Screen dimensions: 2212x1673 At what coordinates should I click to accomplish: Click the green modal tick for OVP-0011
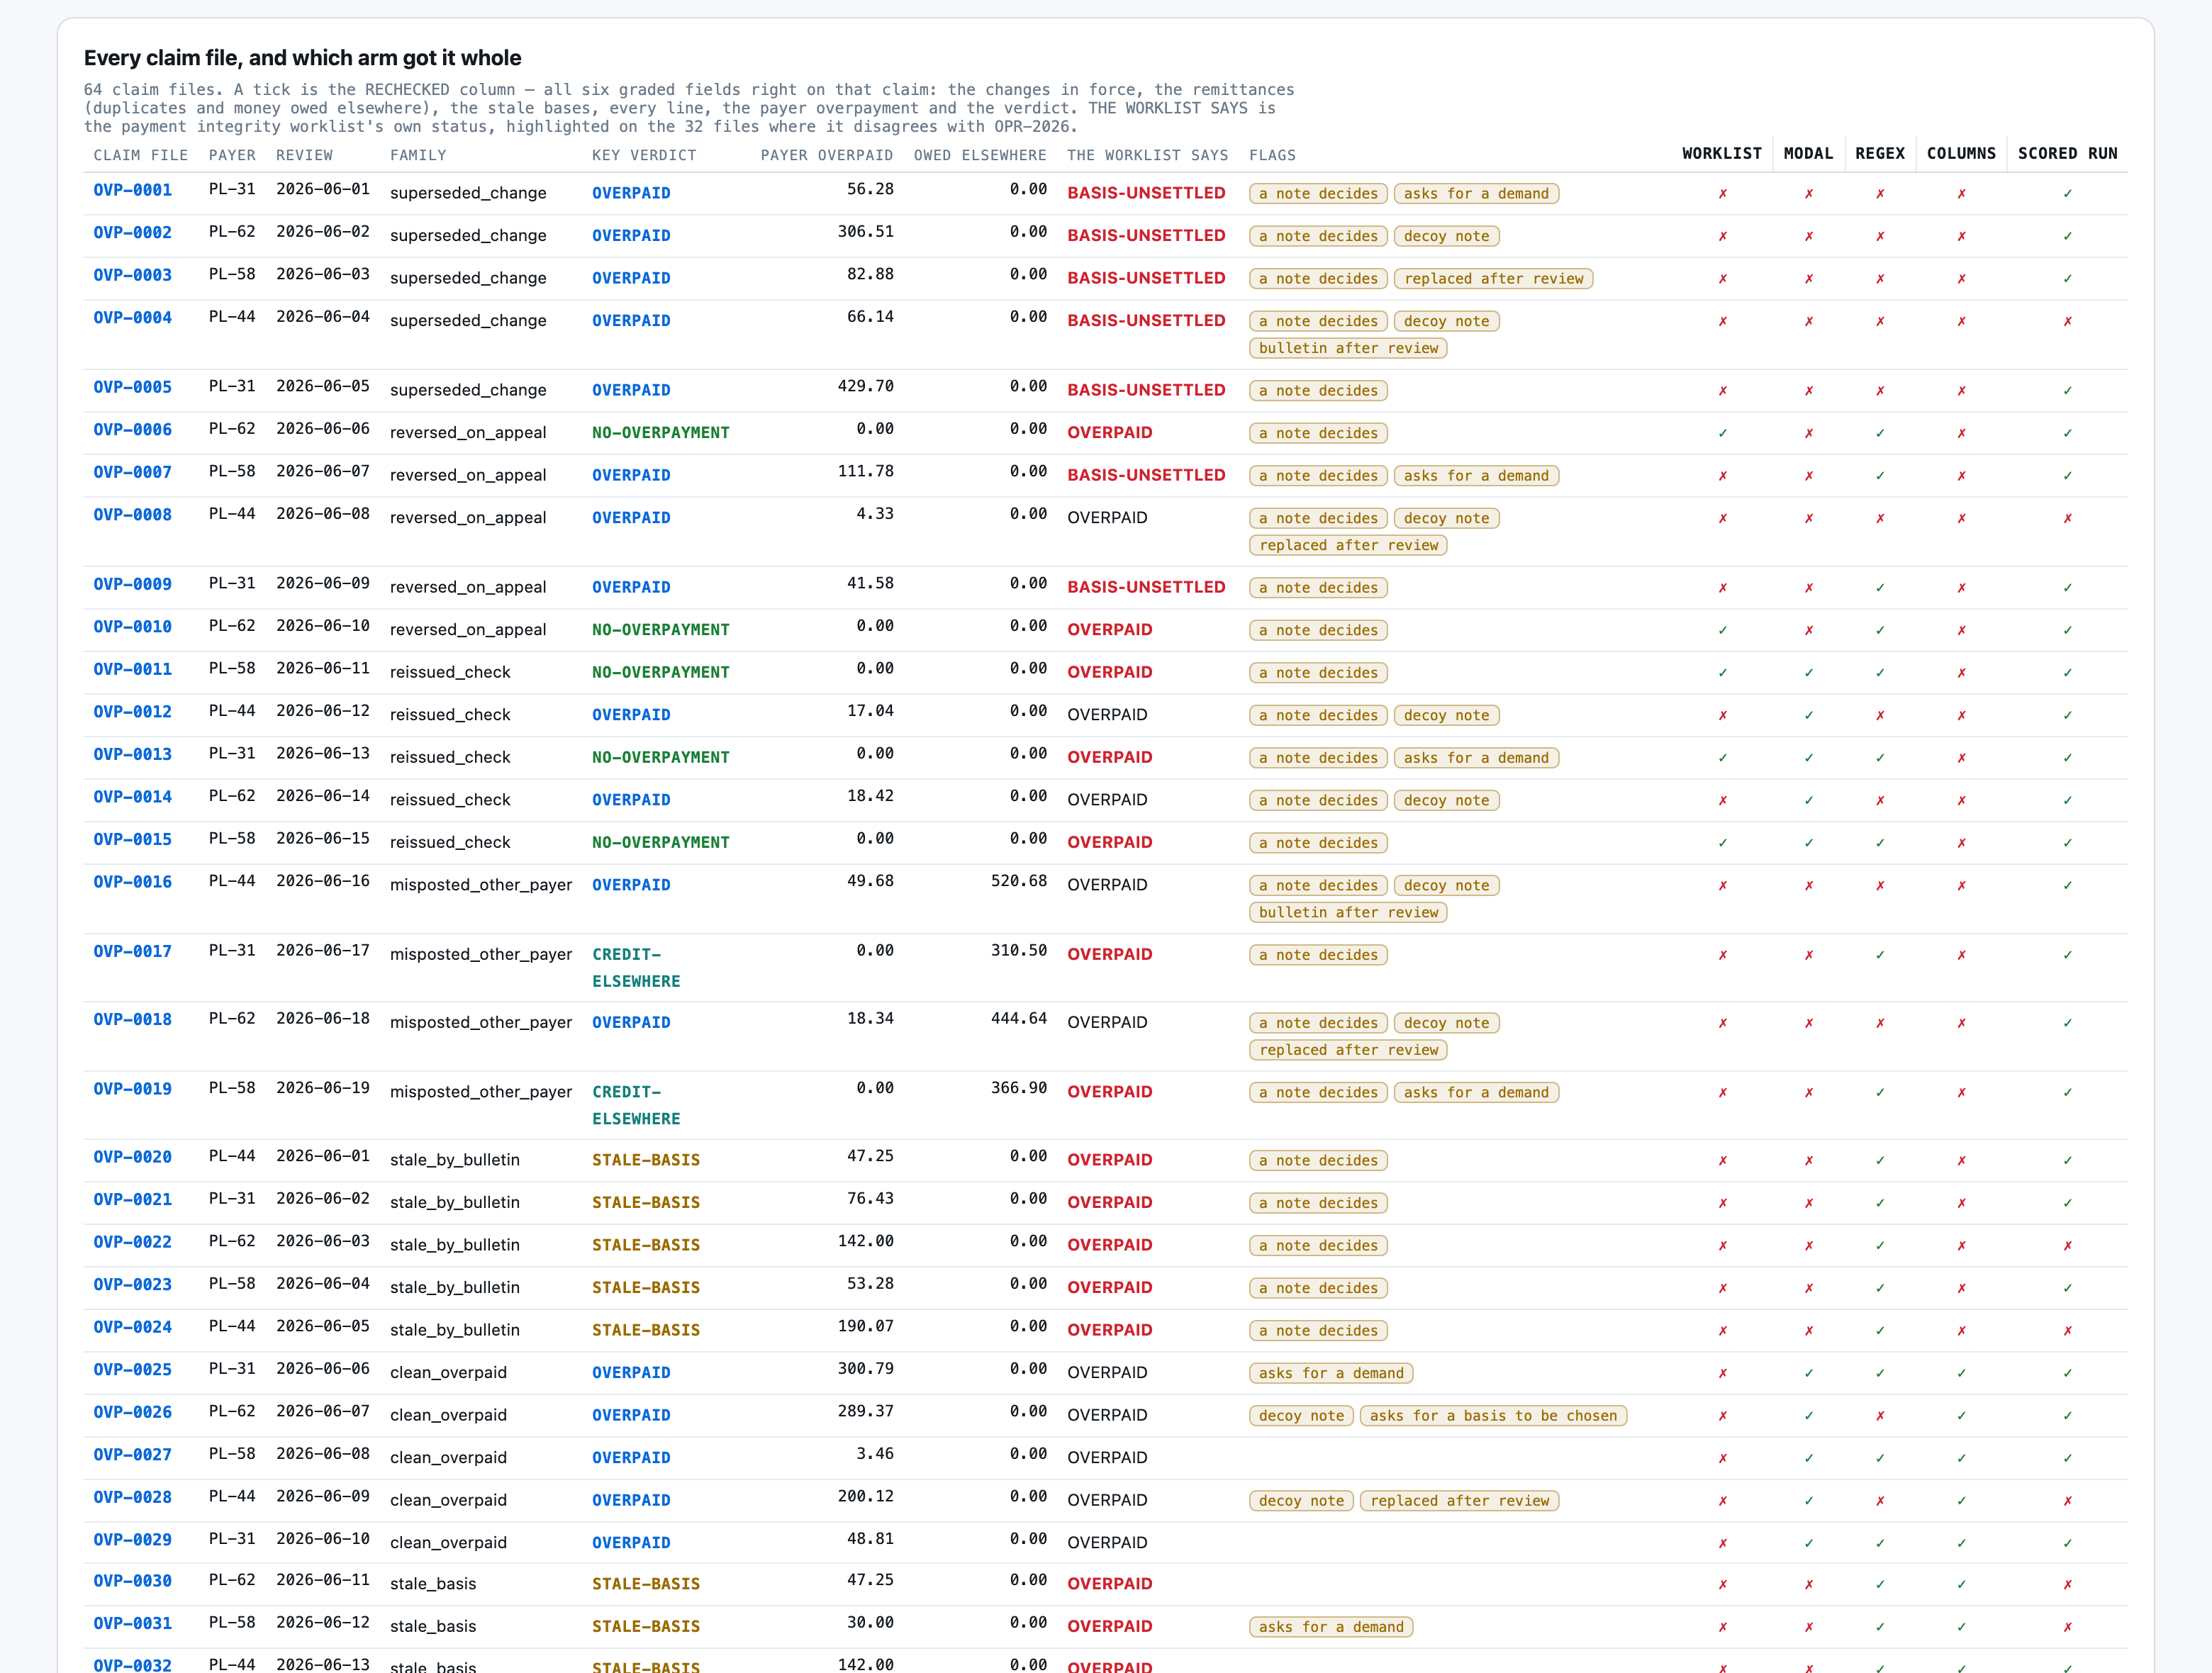(x=1808, y=673)
